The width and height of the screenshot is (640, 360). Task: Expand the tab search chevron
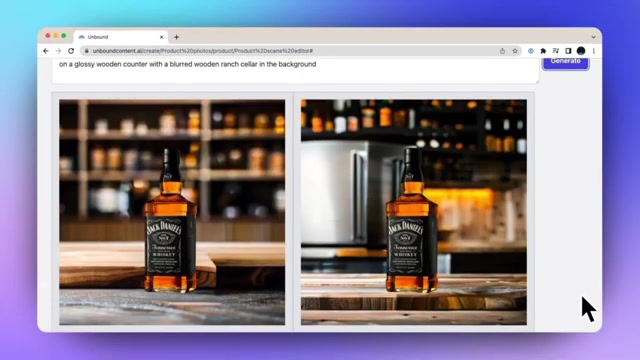point(593,37)
